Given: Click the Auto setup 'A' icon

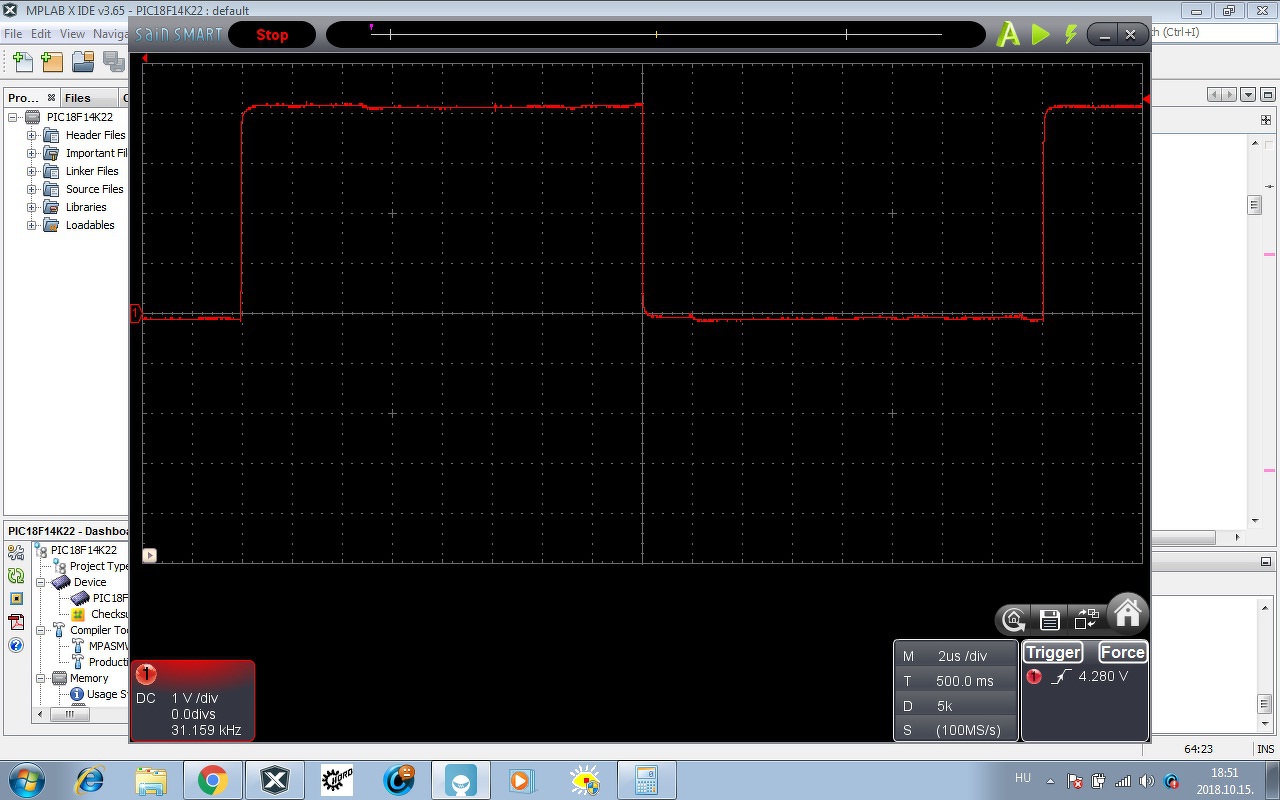Looking at the screenshot, I should tap(1008, 35).
